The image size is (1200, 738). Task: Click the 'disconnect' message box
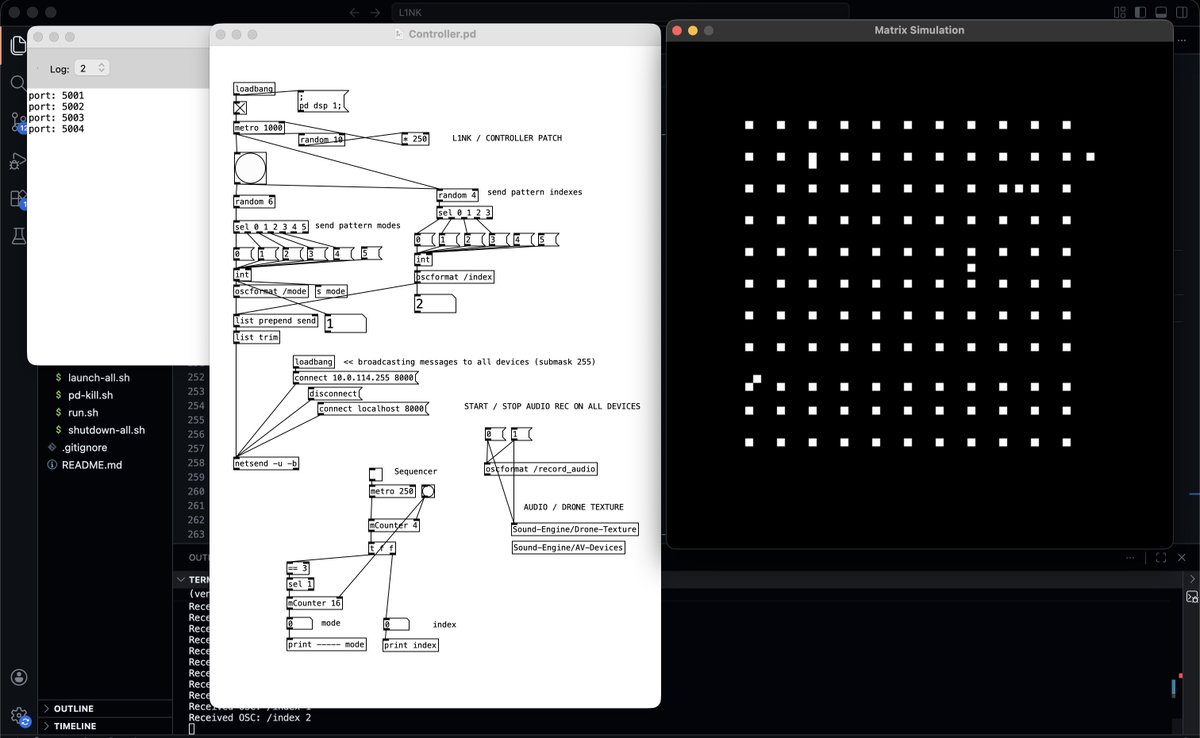[x=334, y=393]
